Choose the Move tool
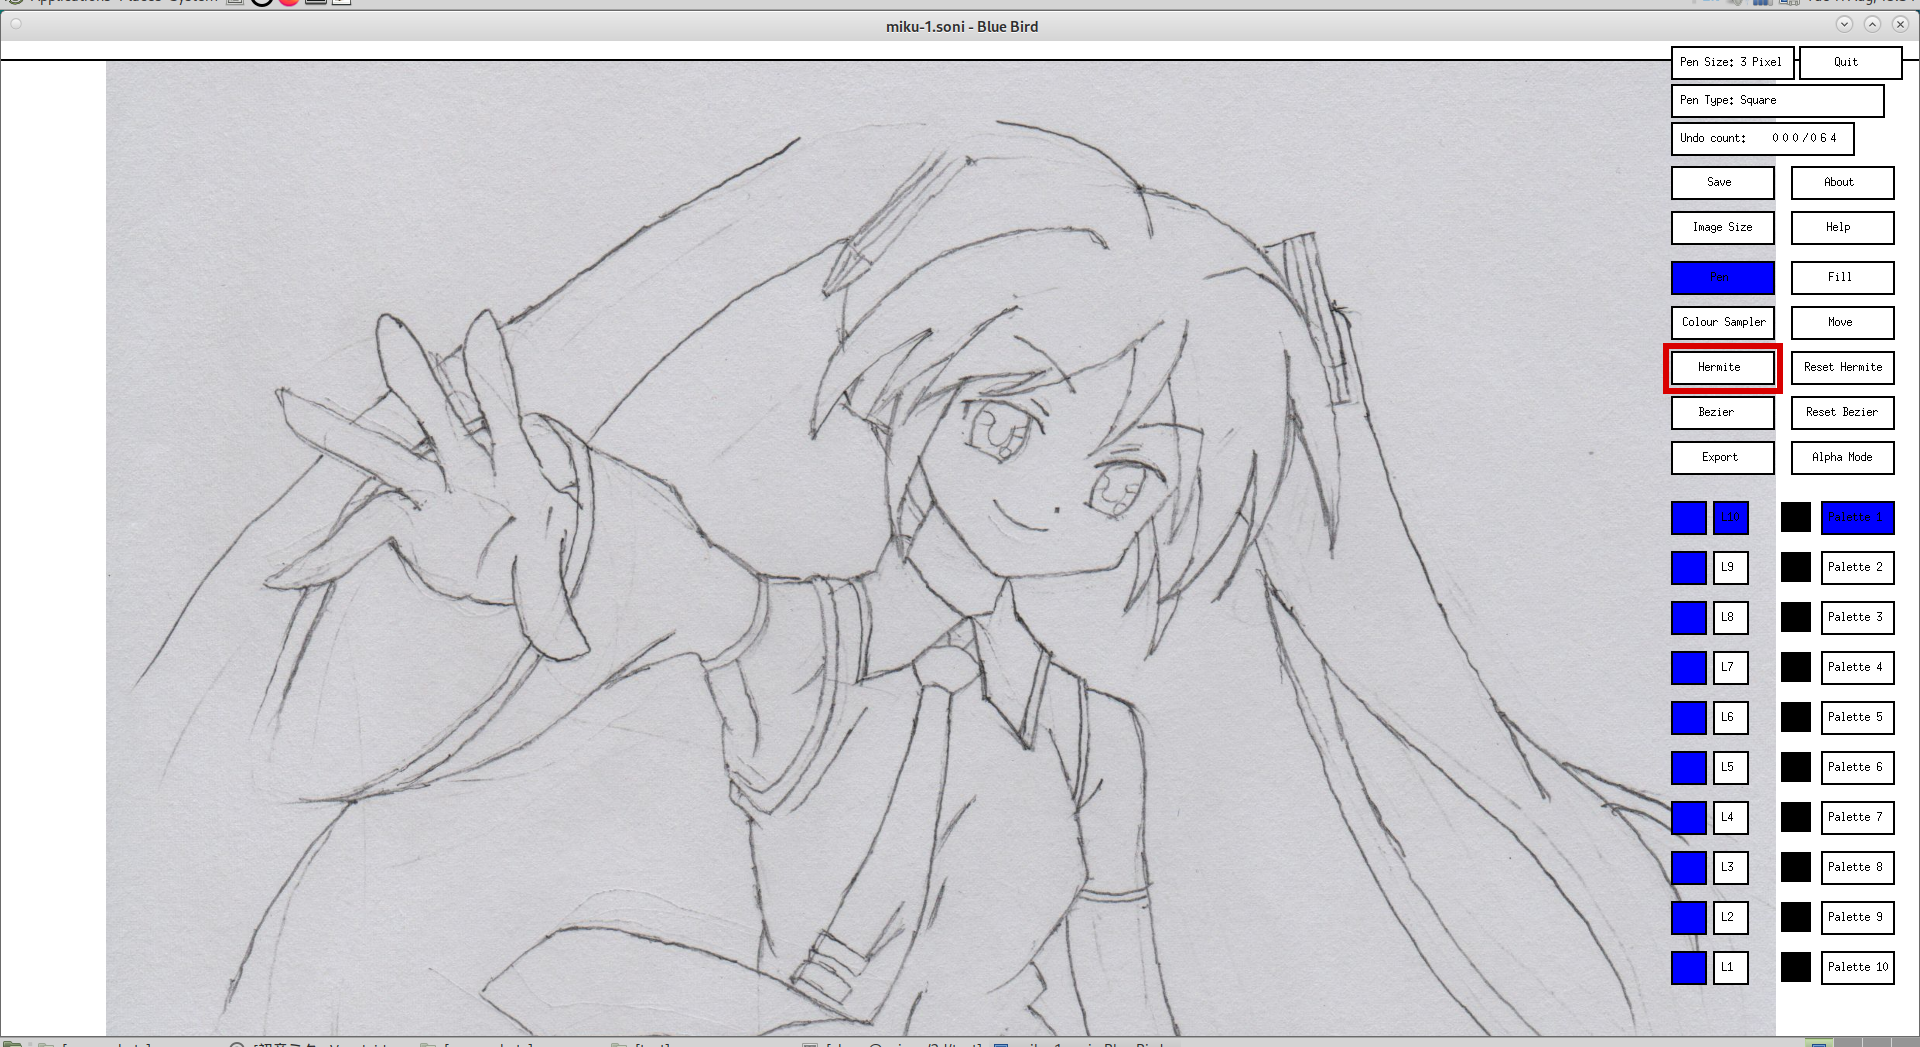The image size is (1920, 1047). (1842, 322)
